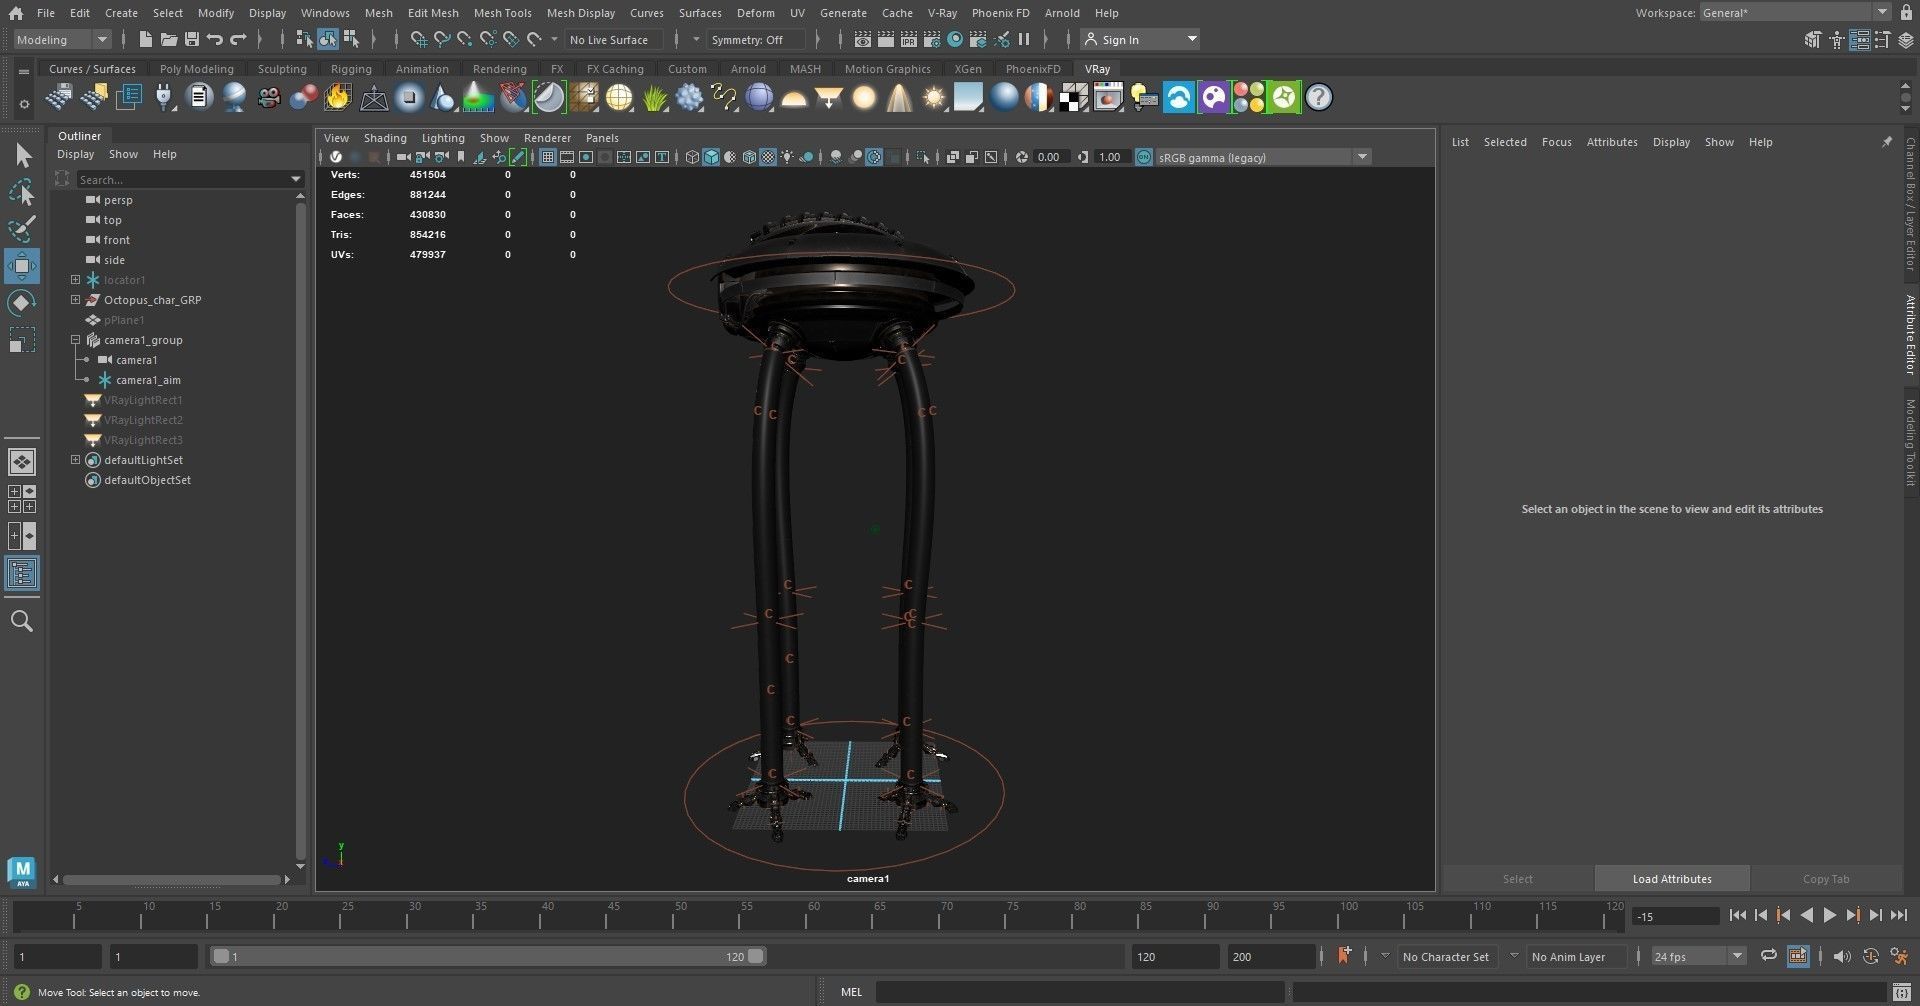Image resolution: width=1920 pixels, height=1006 pixels.
Task: Click the V-Ray sun light icon
Action: tap(934, 97)
